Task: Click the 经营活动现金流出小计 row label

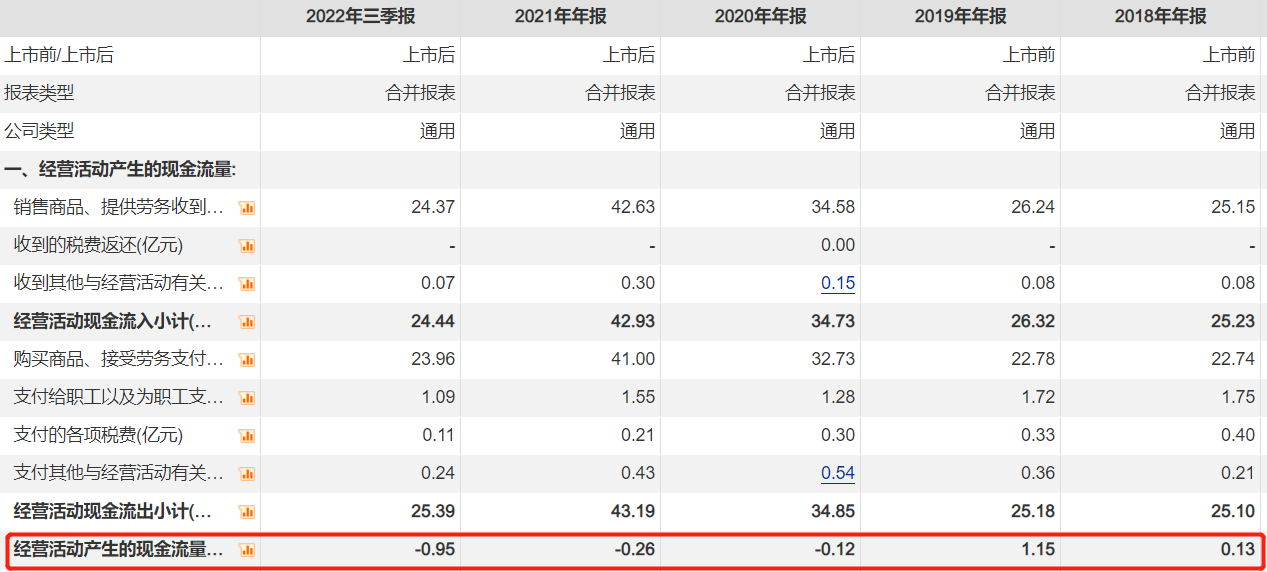Action: click(113, 511)
